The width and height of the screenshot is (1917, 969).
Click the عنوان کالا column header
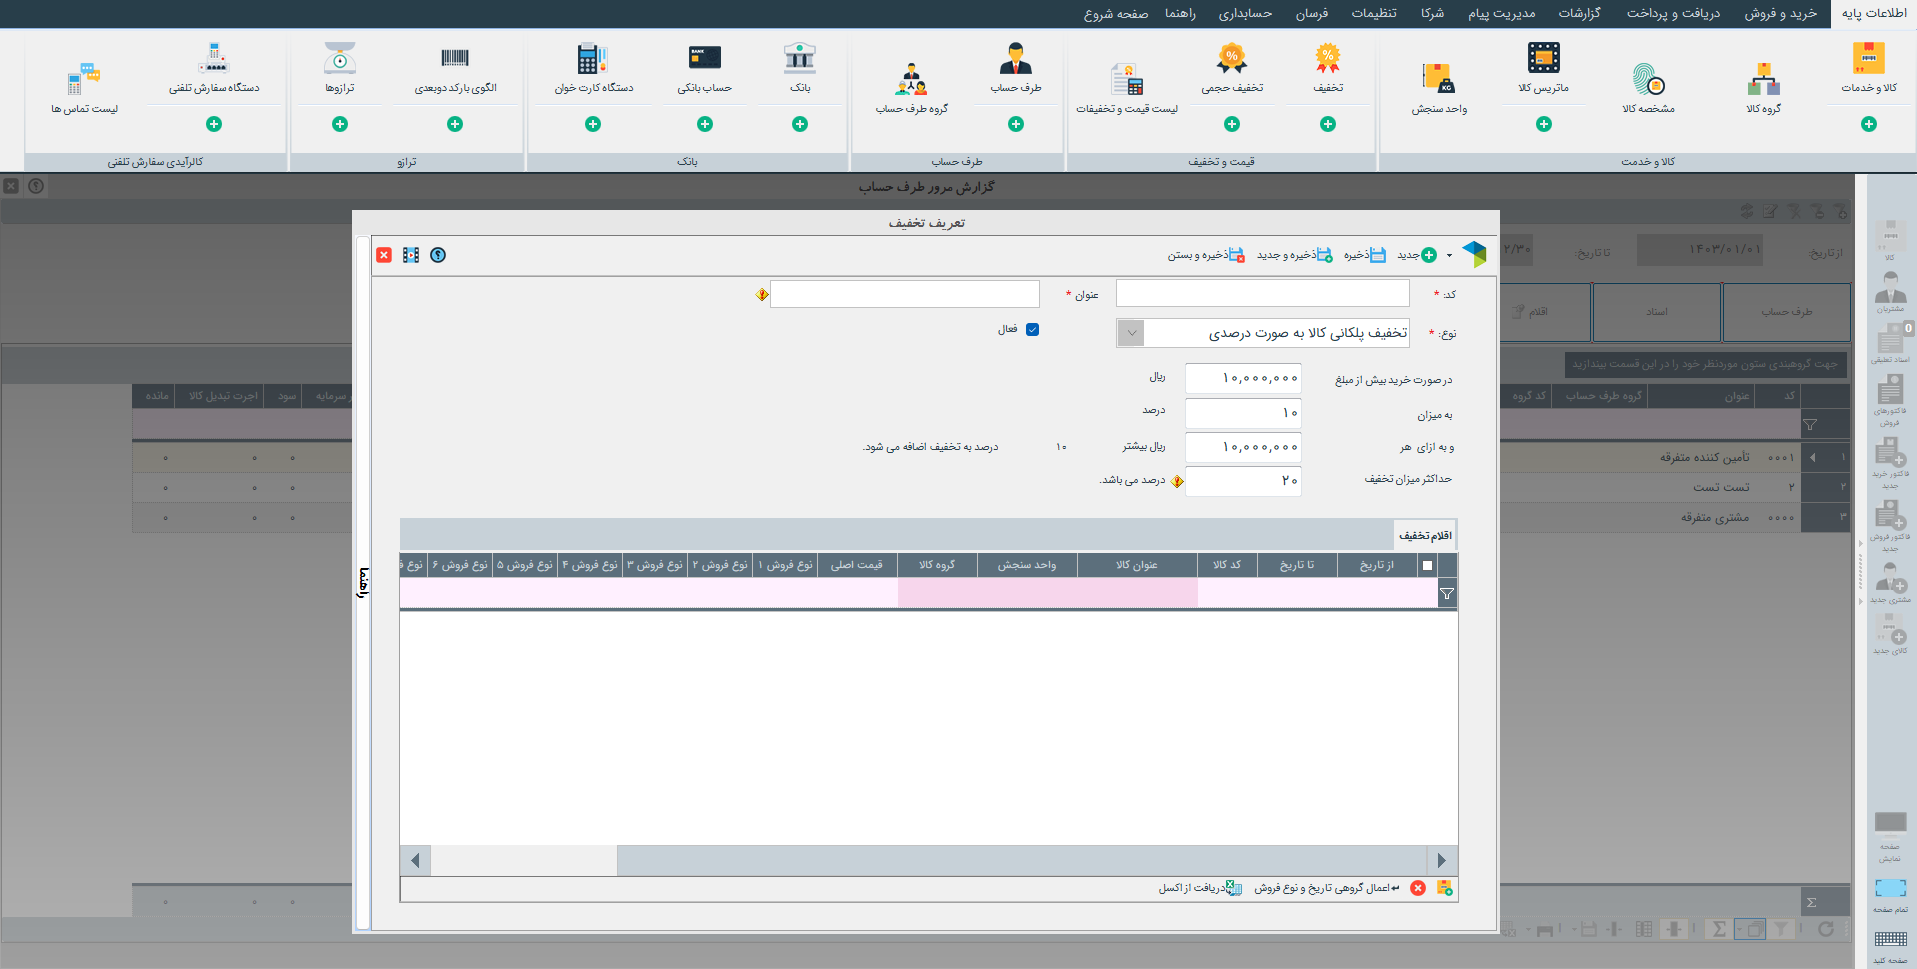click(1137, 565)
